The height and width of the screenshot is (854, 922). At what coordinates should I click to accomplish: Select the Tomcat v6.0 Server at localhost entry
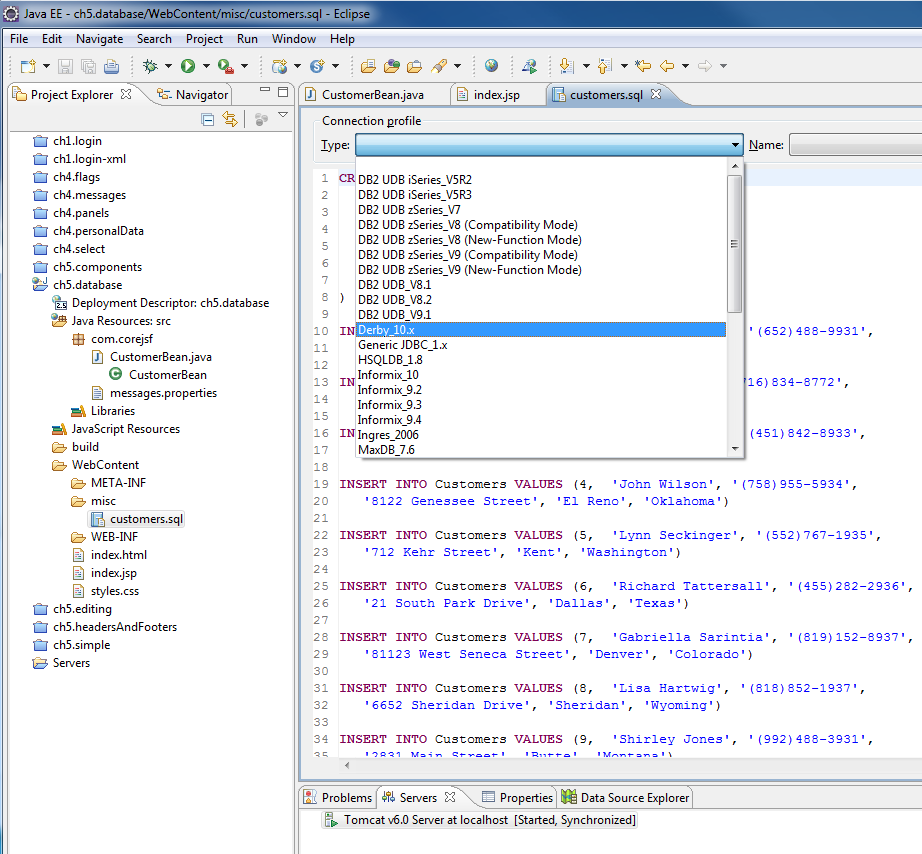(480, 820)
